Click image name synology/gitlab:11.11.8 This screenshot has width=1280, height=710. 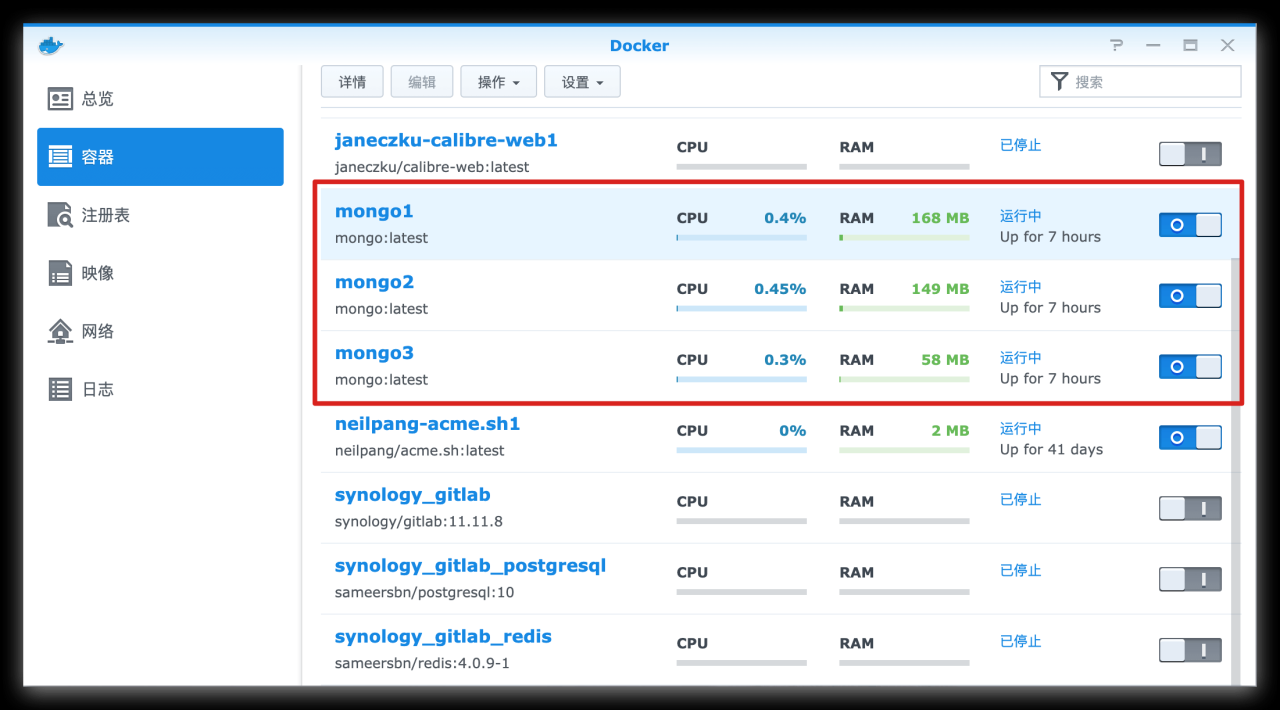tap(418, 521)
